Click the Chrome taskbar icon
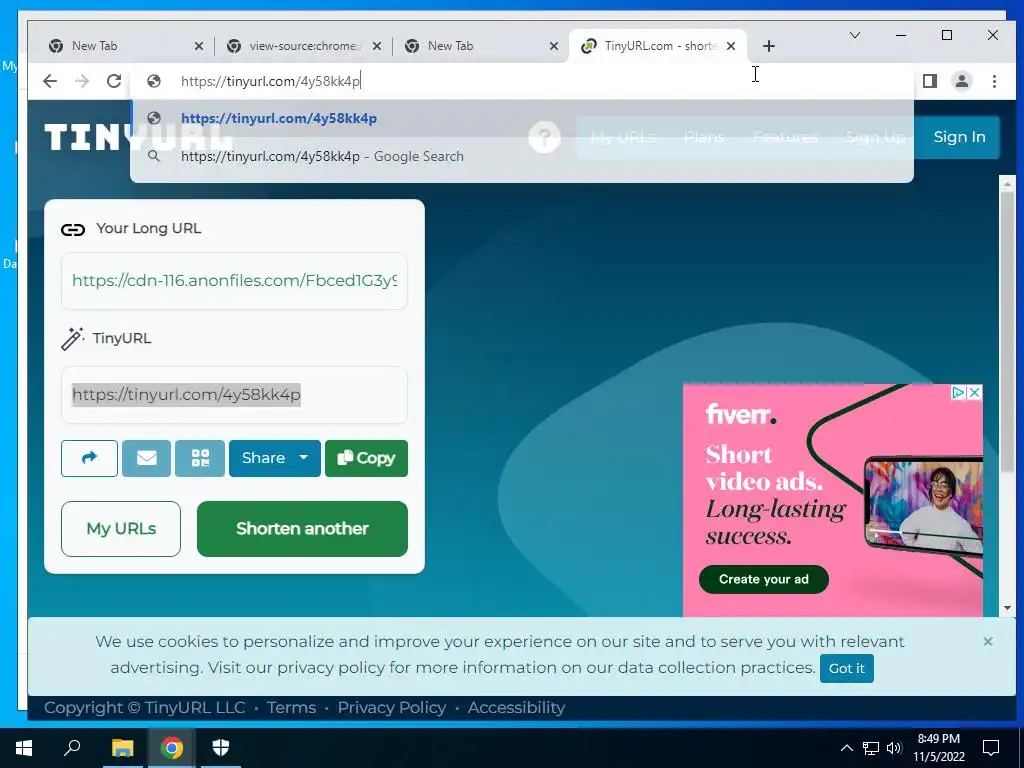The width and height of the screenshot is (1024, 768). [172, 748]
